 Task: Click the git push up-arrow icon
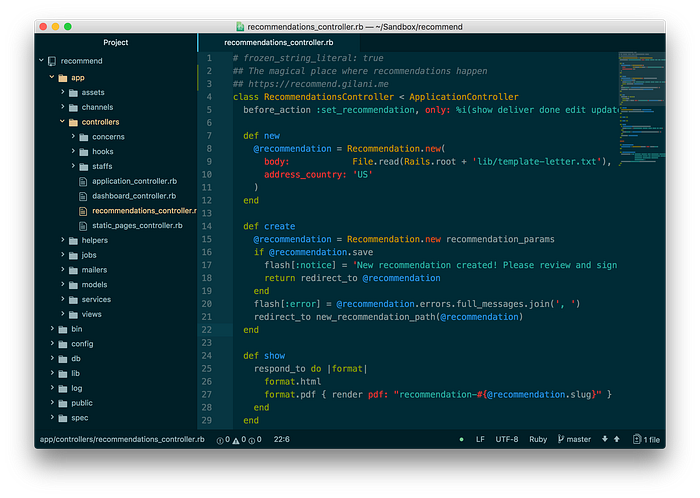(617, 439)
